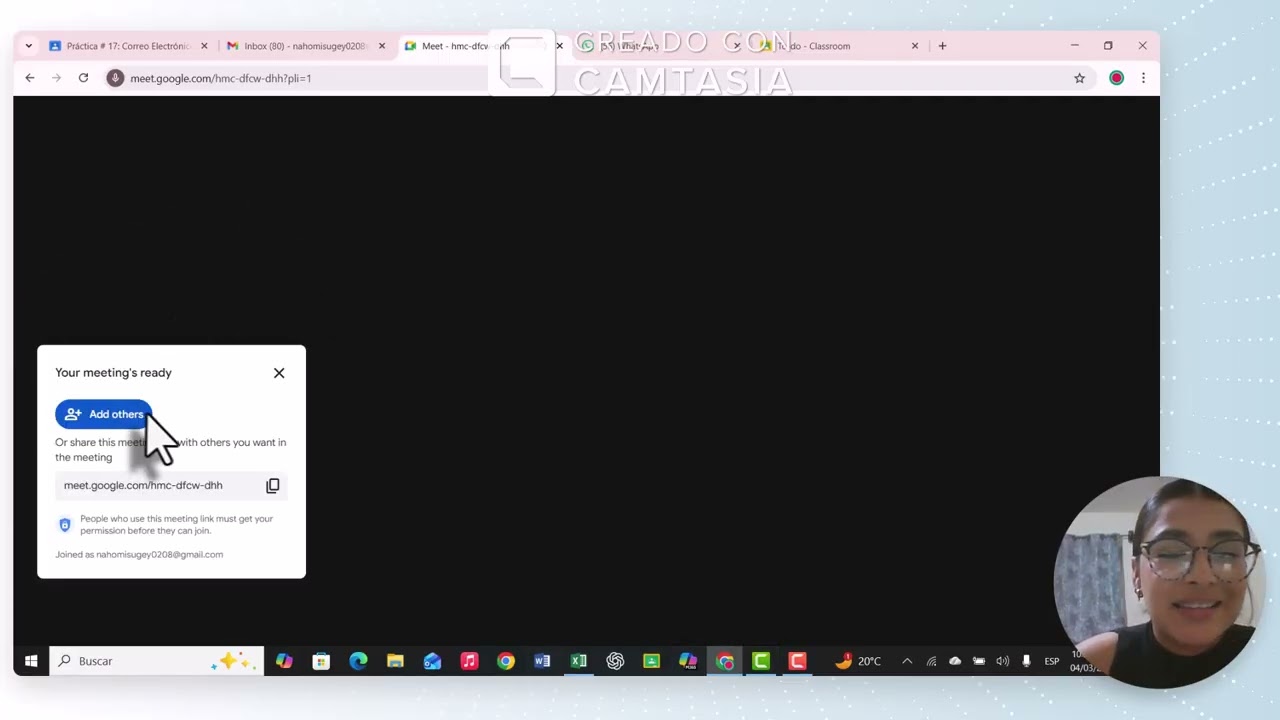Open the Chrome profile avatar
Viewport: 1280px width, 720px height.
(1116, 78)
